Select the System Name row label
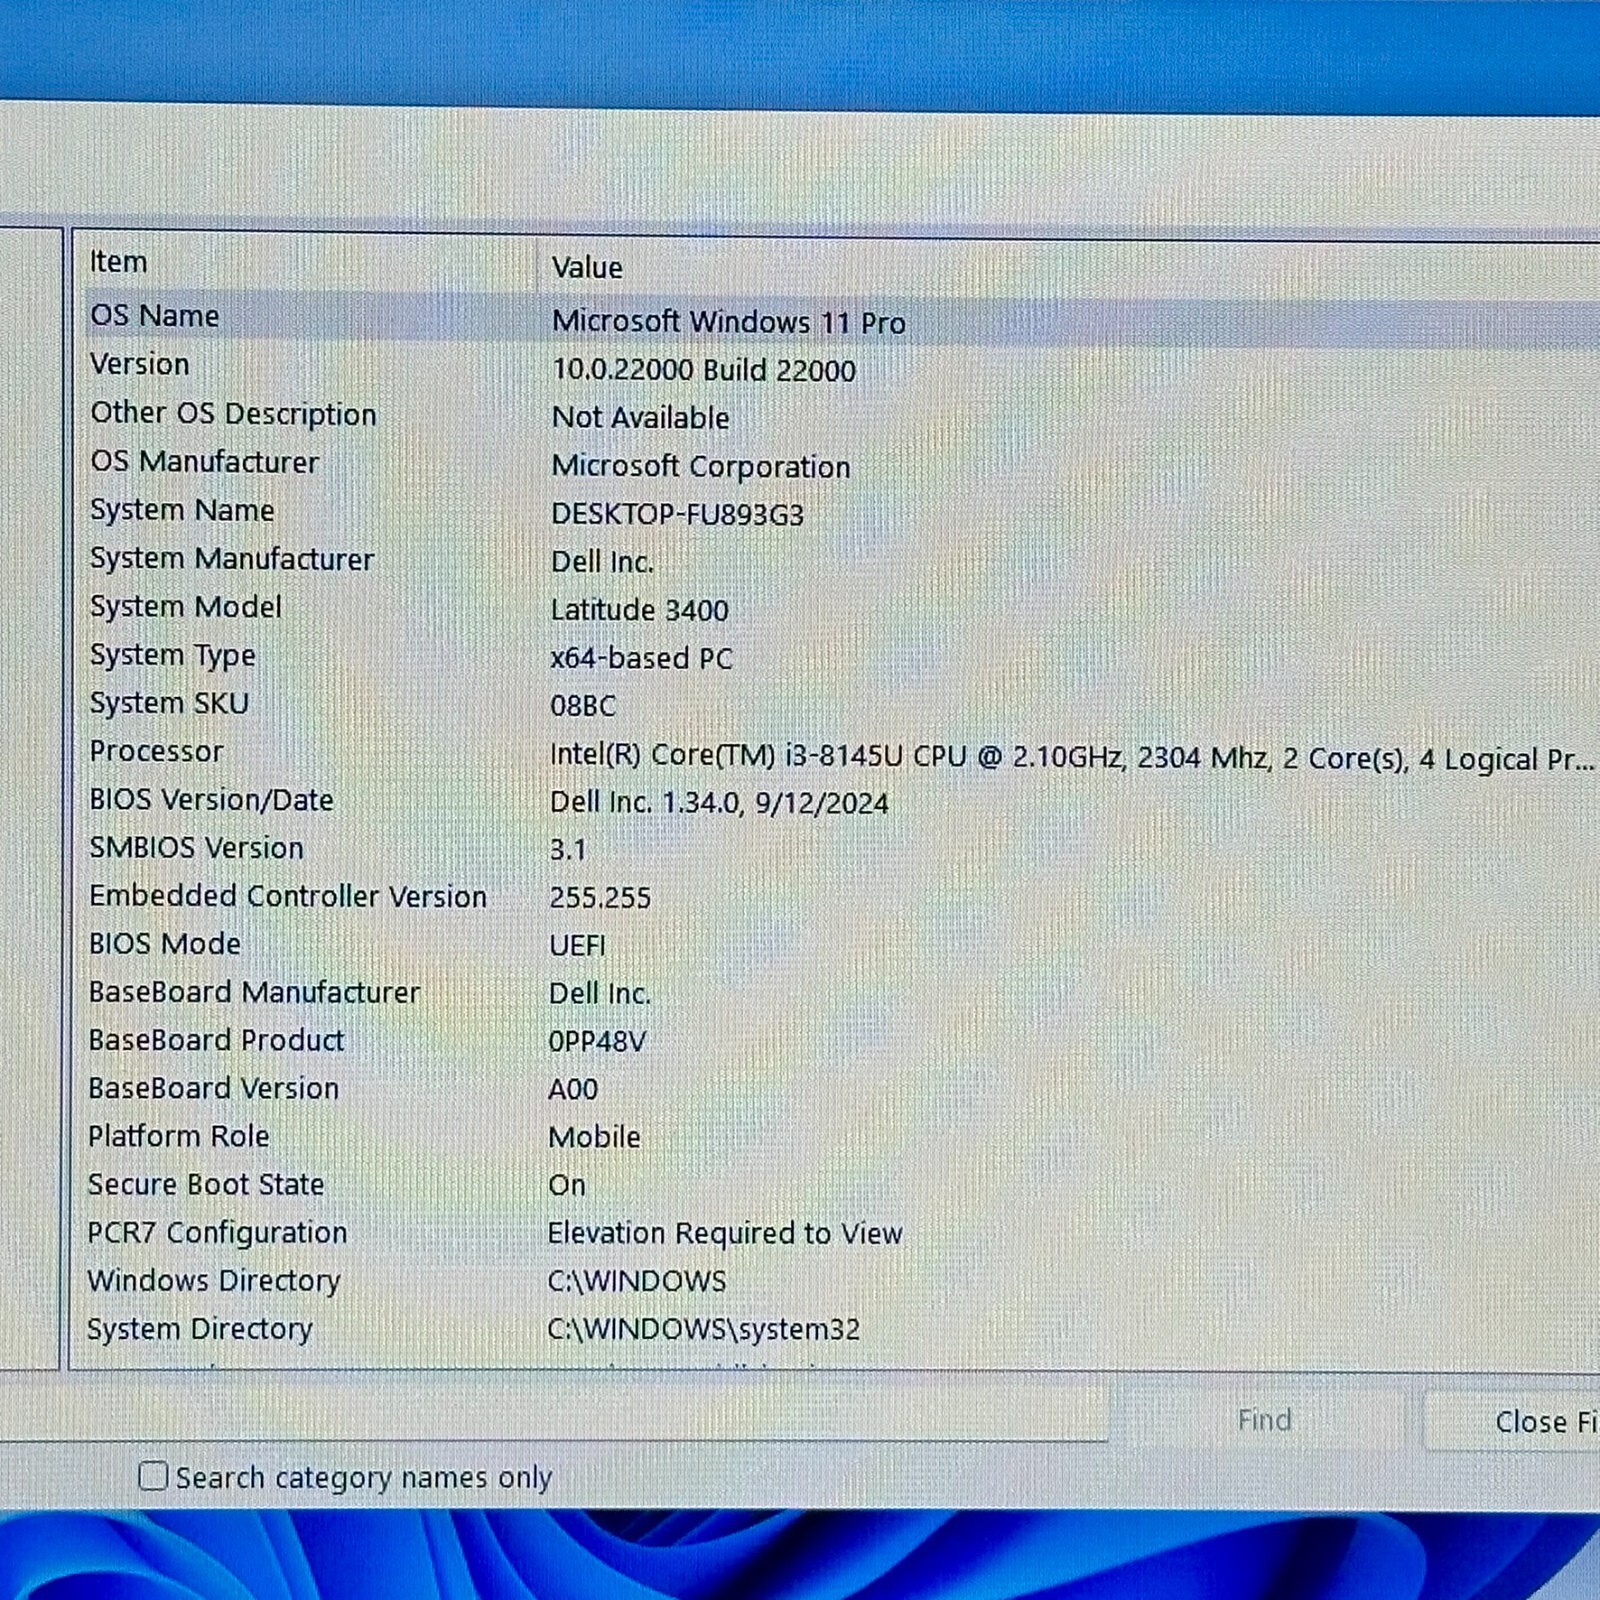1600x1600 pixels. (x=182, y=510)
